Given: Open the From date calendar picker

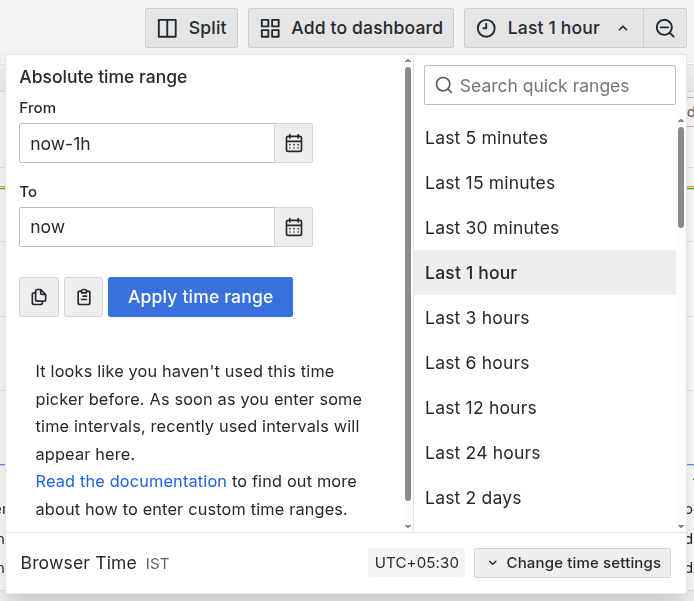Looking at the screenshot, I should pos(294,143).
